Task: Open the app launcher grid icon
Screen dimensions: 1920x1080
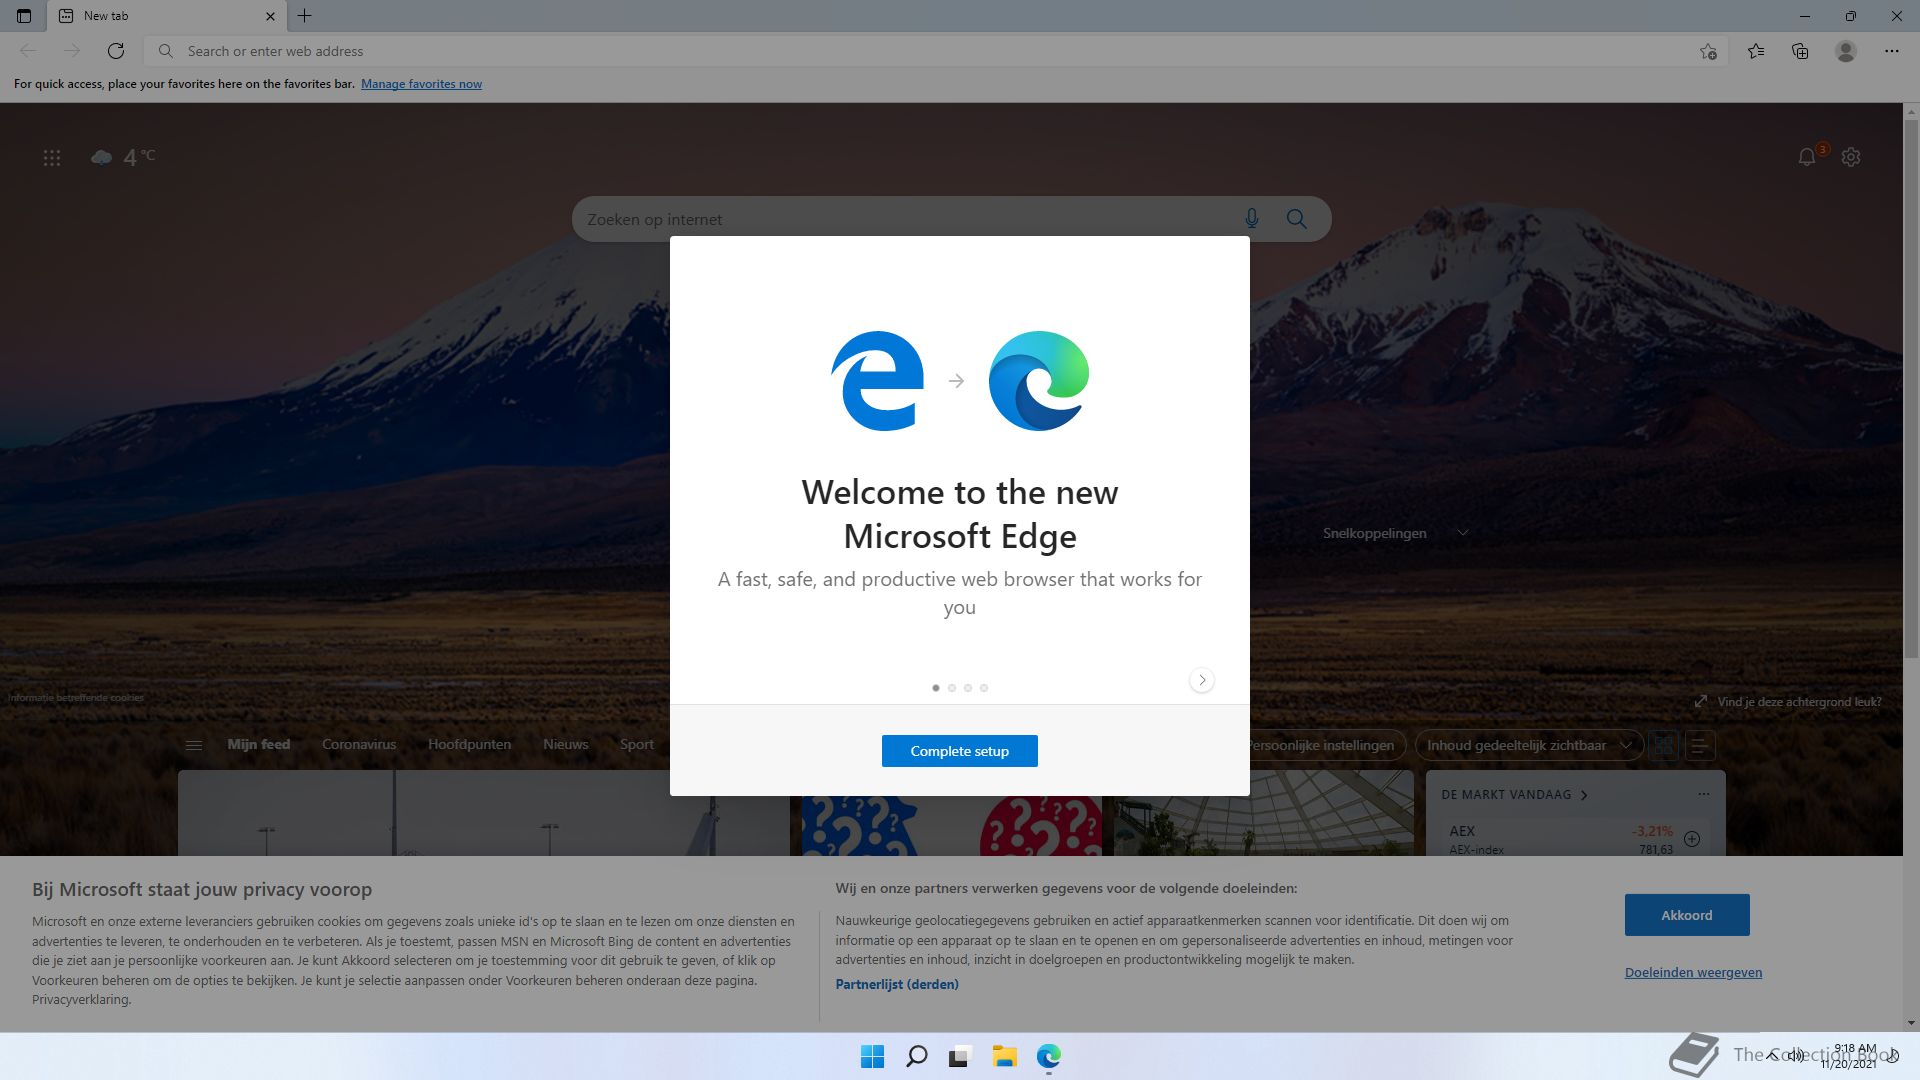Action: [x=52, y=158]
